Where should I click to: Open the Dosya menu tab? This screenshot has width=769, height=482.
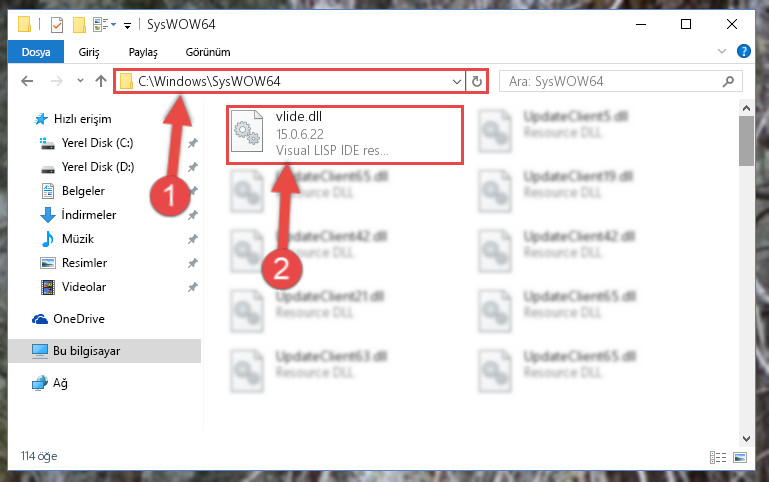(x=36, y=52)
